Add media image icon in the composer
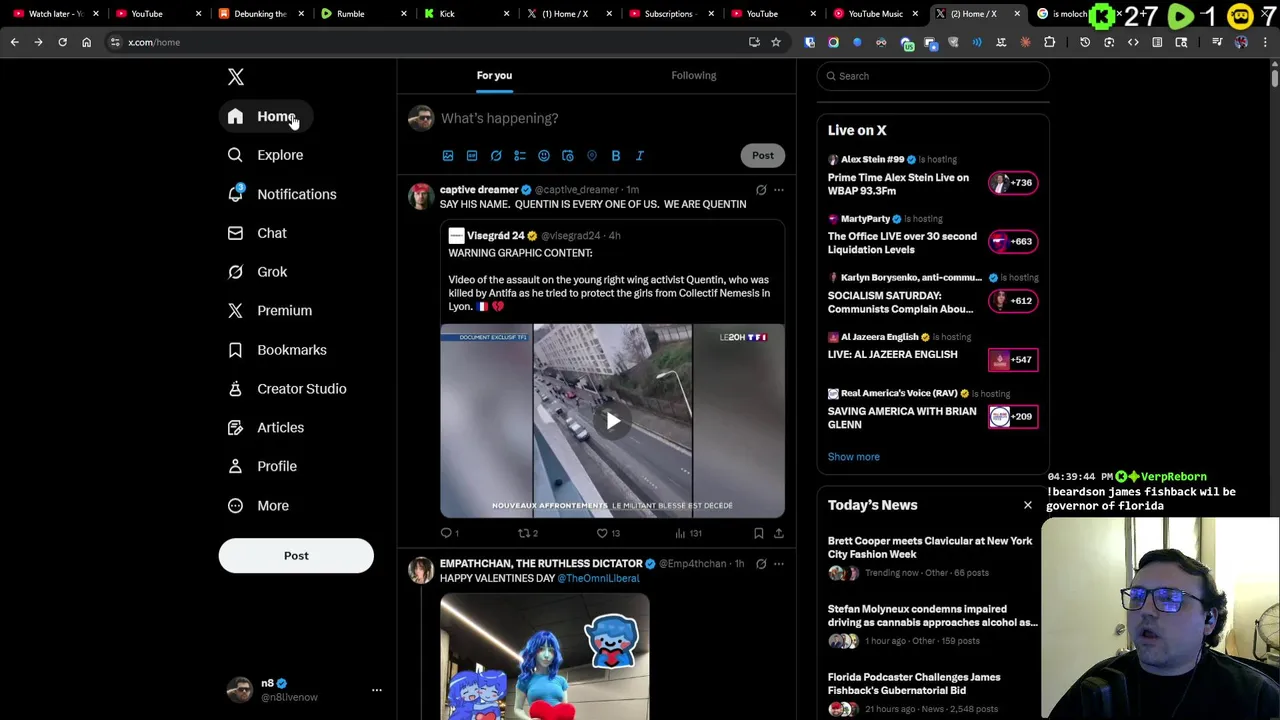The image size is (1280, 720). click(x=448, y=156)
